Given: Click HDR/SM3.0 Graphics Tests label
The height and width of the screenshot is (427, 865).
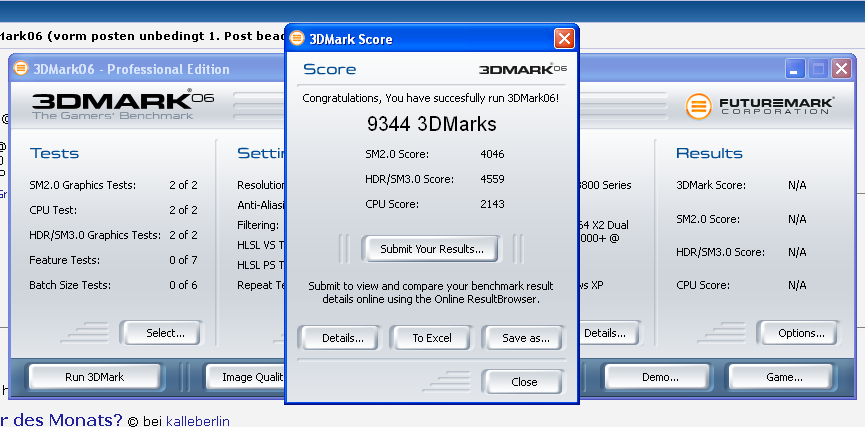Looking at the screenshot, I should click(x=95, y=235).
